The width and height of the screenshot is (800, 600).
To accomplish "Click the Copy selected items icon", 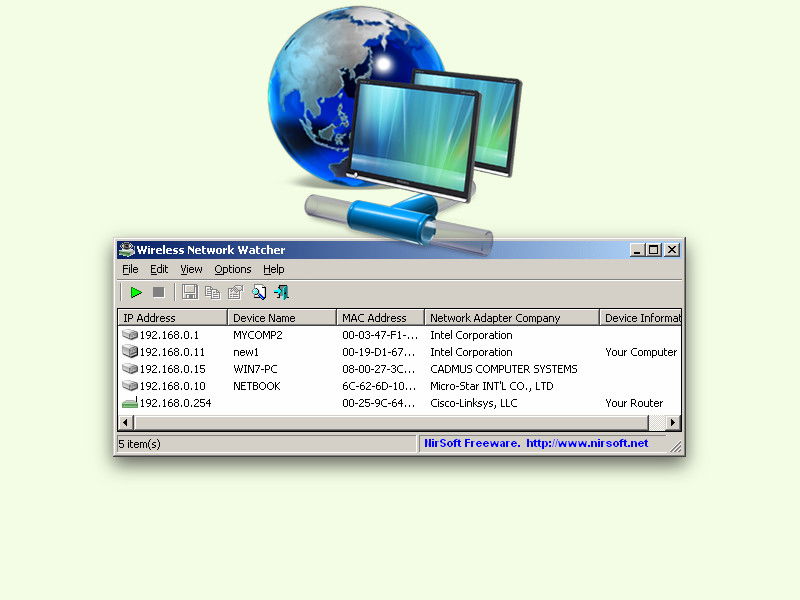I will 212,292.
